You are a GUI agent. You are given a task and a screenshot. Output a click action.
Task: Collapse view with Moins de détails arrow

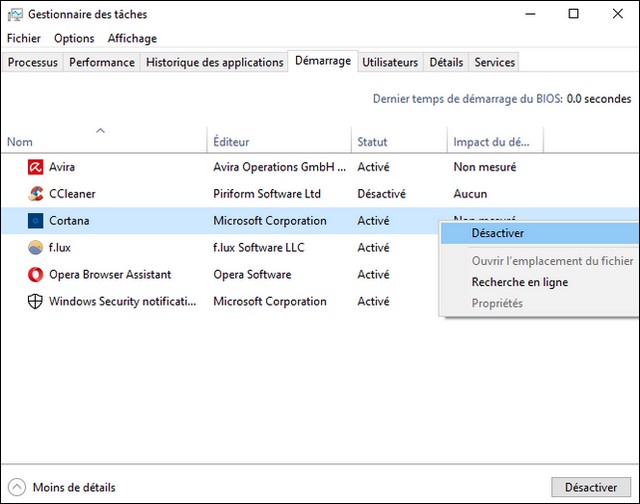(17, 487)
